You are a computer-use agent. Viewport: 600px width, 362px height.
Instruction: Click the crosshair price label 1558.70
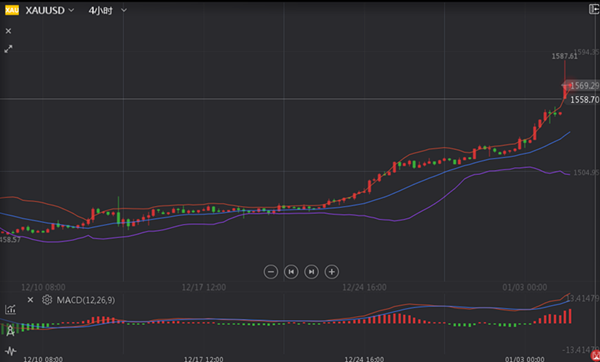coord(584,100)
